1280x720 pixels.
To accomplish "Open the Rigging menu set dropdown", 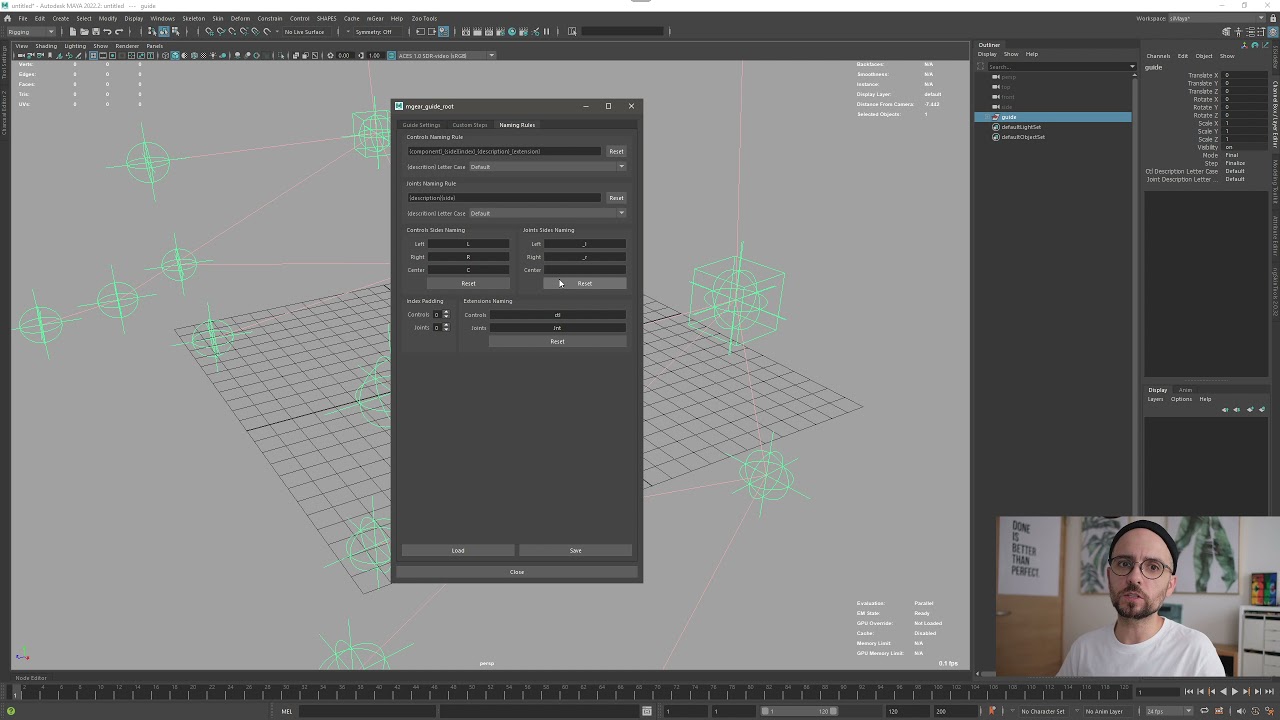I will 31,32.
